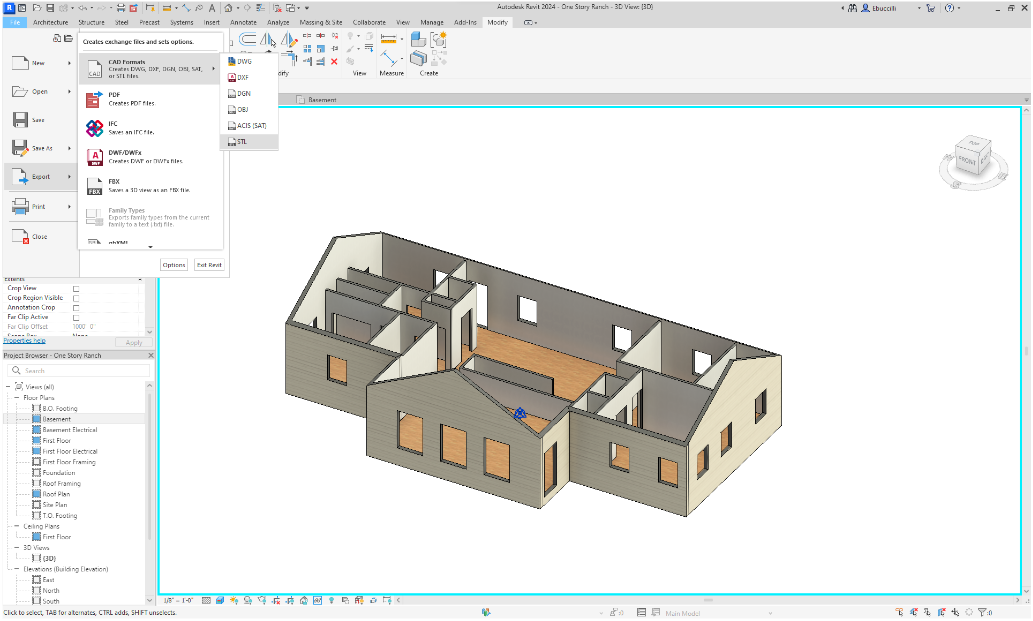Open the scale dropdown showing 1/8" = 1'-0"

pyautogui.click(x=177, y=600)
